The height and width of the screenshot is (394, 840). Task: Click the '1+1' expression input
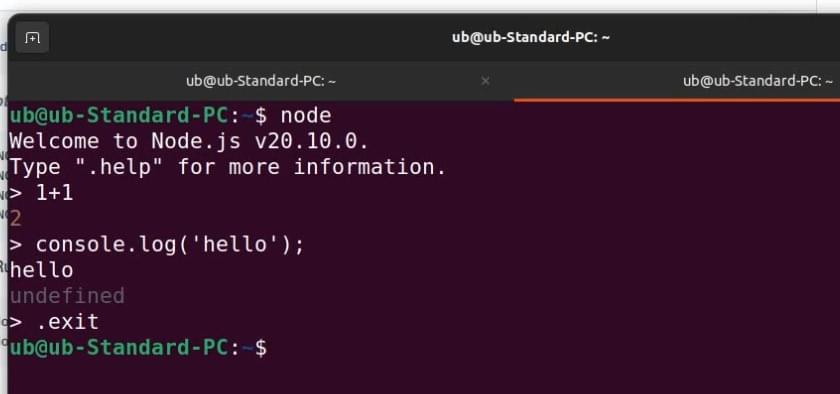tap(54, 193)
